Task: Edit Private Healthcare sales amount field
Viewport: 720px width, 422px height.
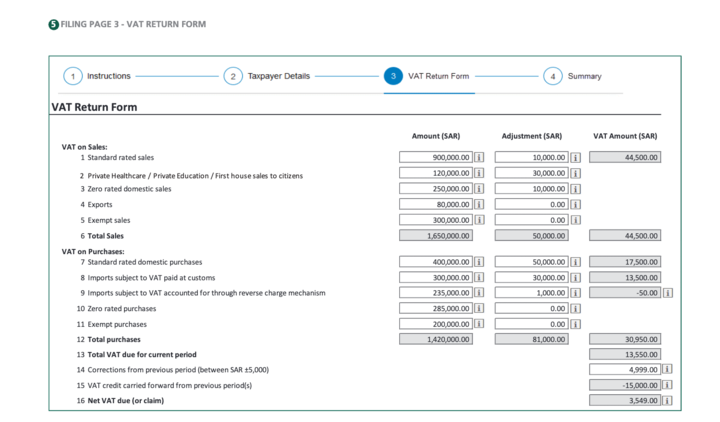Action: coord(435,173)
